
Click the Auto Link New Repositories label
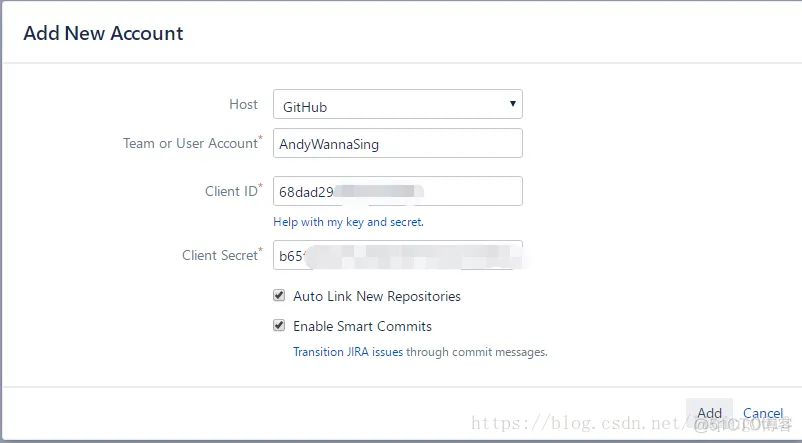click(x=377, y=296)
